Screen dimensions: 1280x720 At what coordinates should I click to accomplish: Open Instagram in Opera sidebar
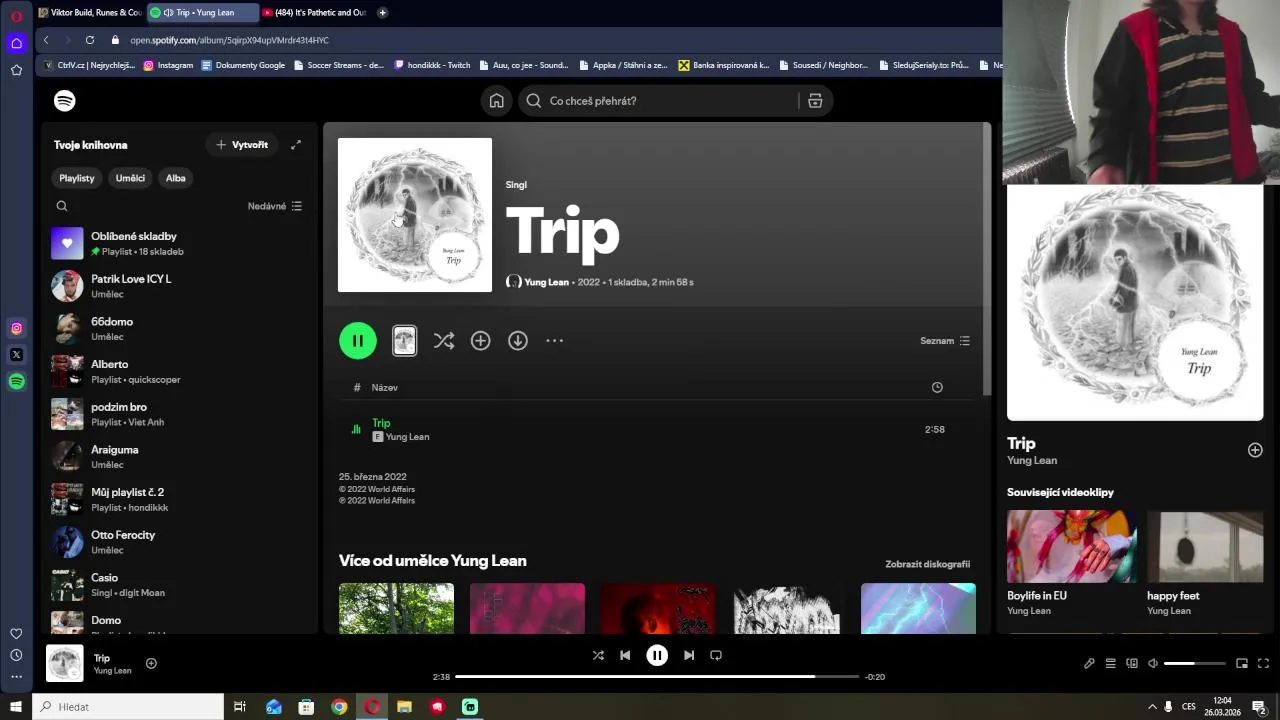pyautogui.click(x=16, y=328)
